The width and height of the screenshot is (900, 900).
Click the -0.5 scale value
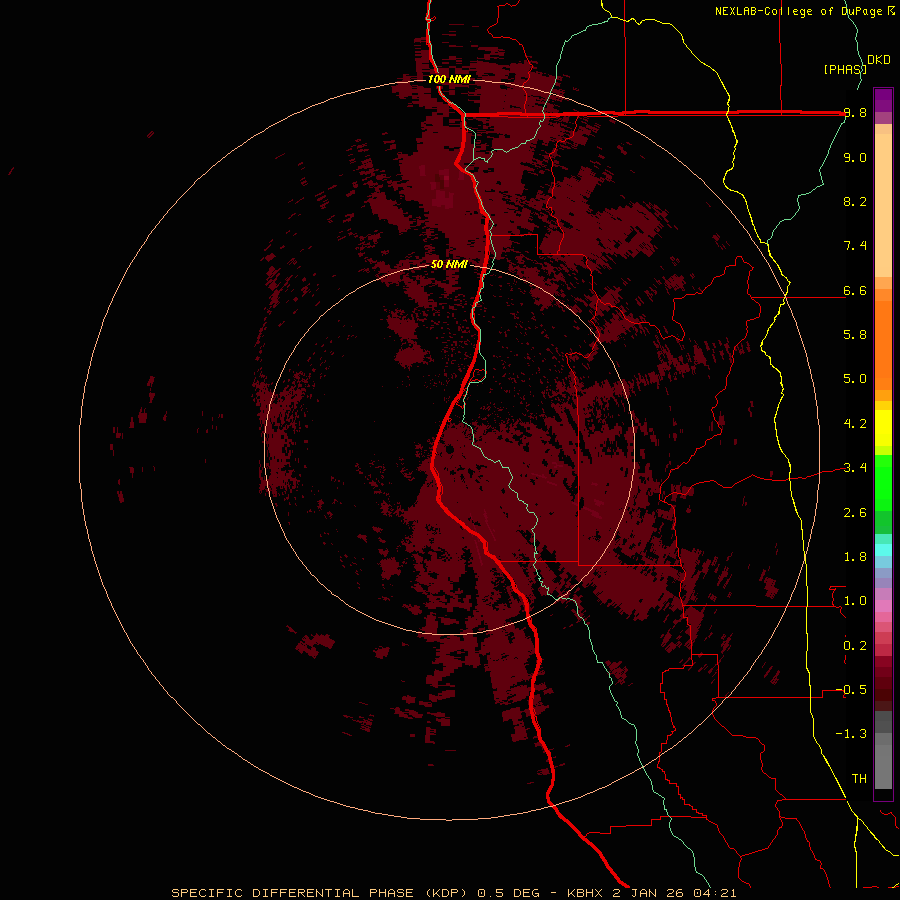coord(852,690)
